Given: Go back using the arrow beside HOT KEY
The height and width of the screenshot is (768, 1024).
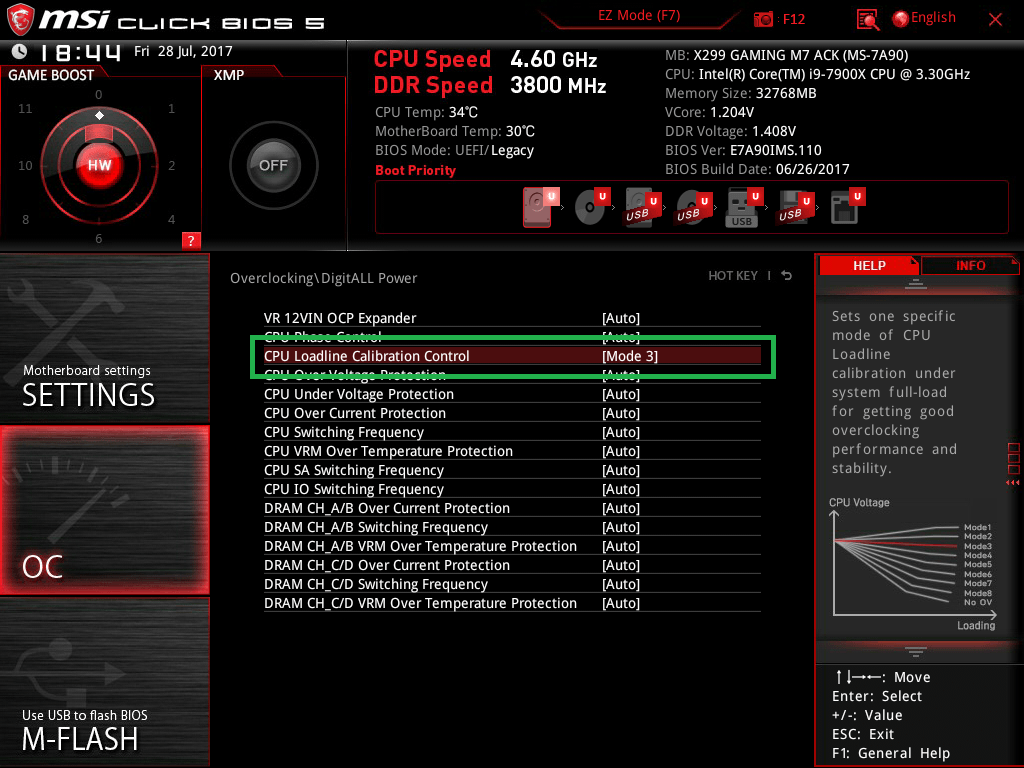Looking at the screenshot, I should pos(787,276).
